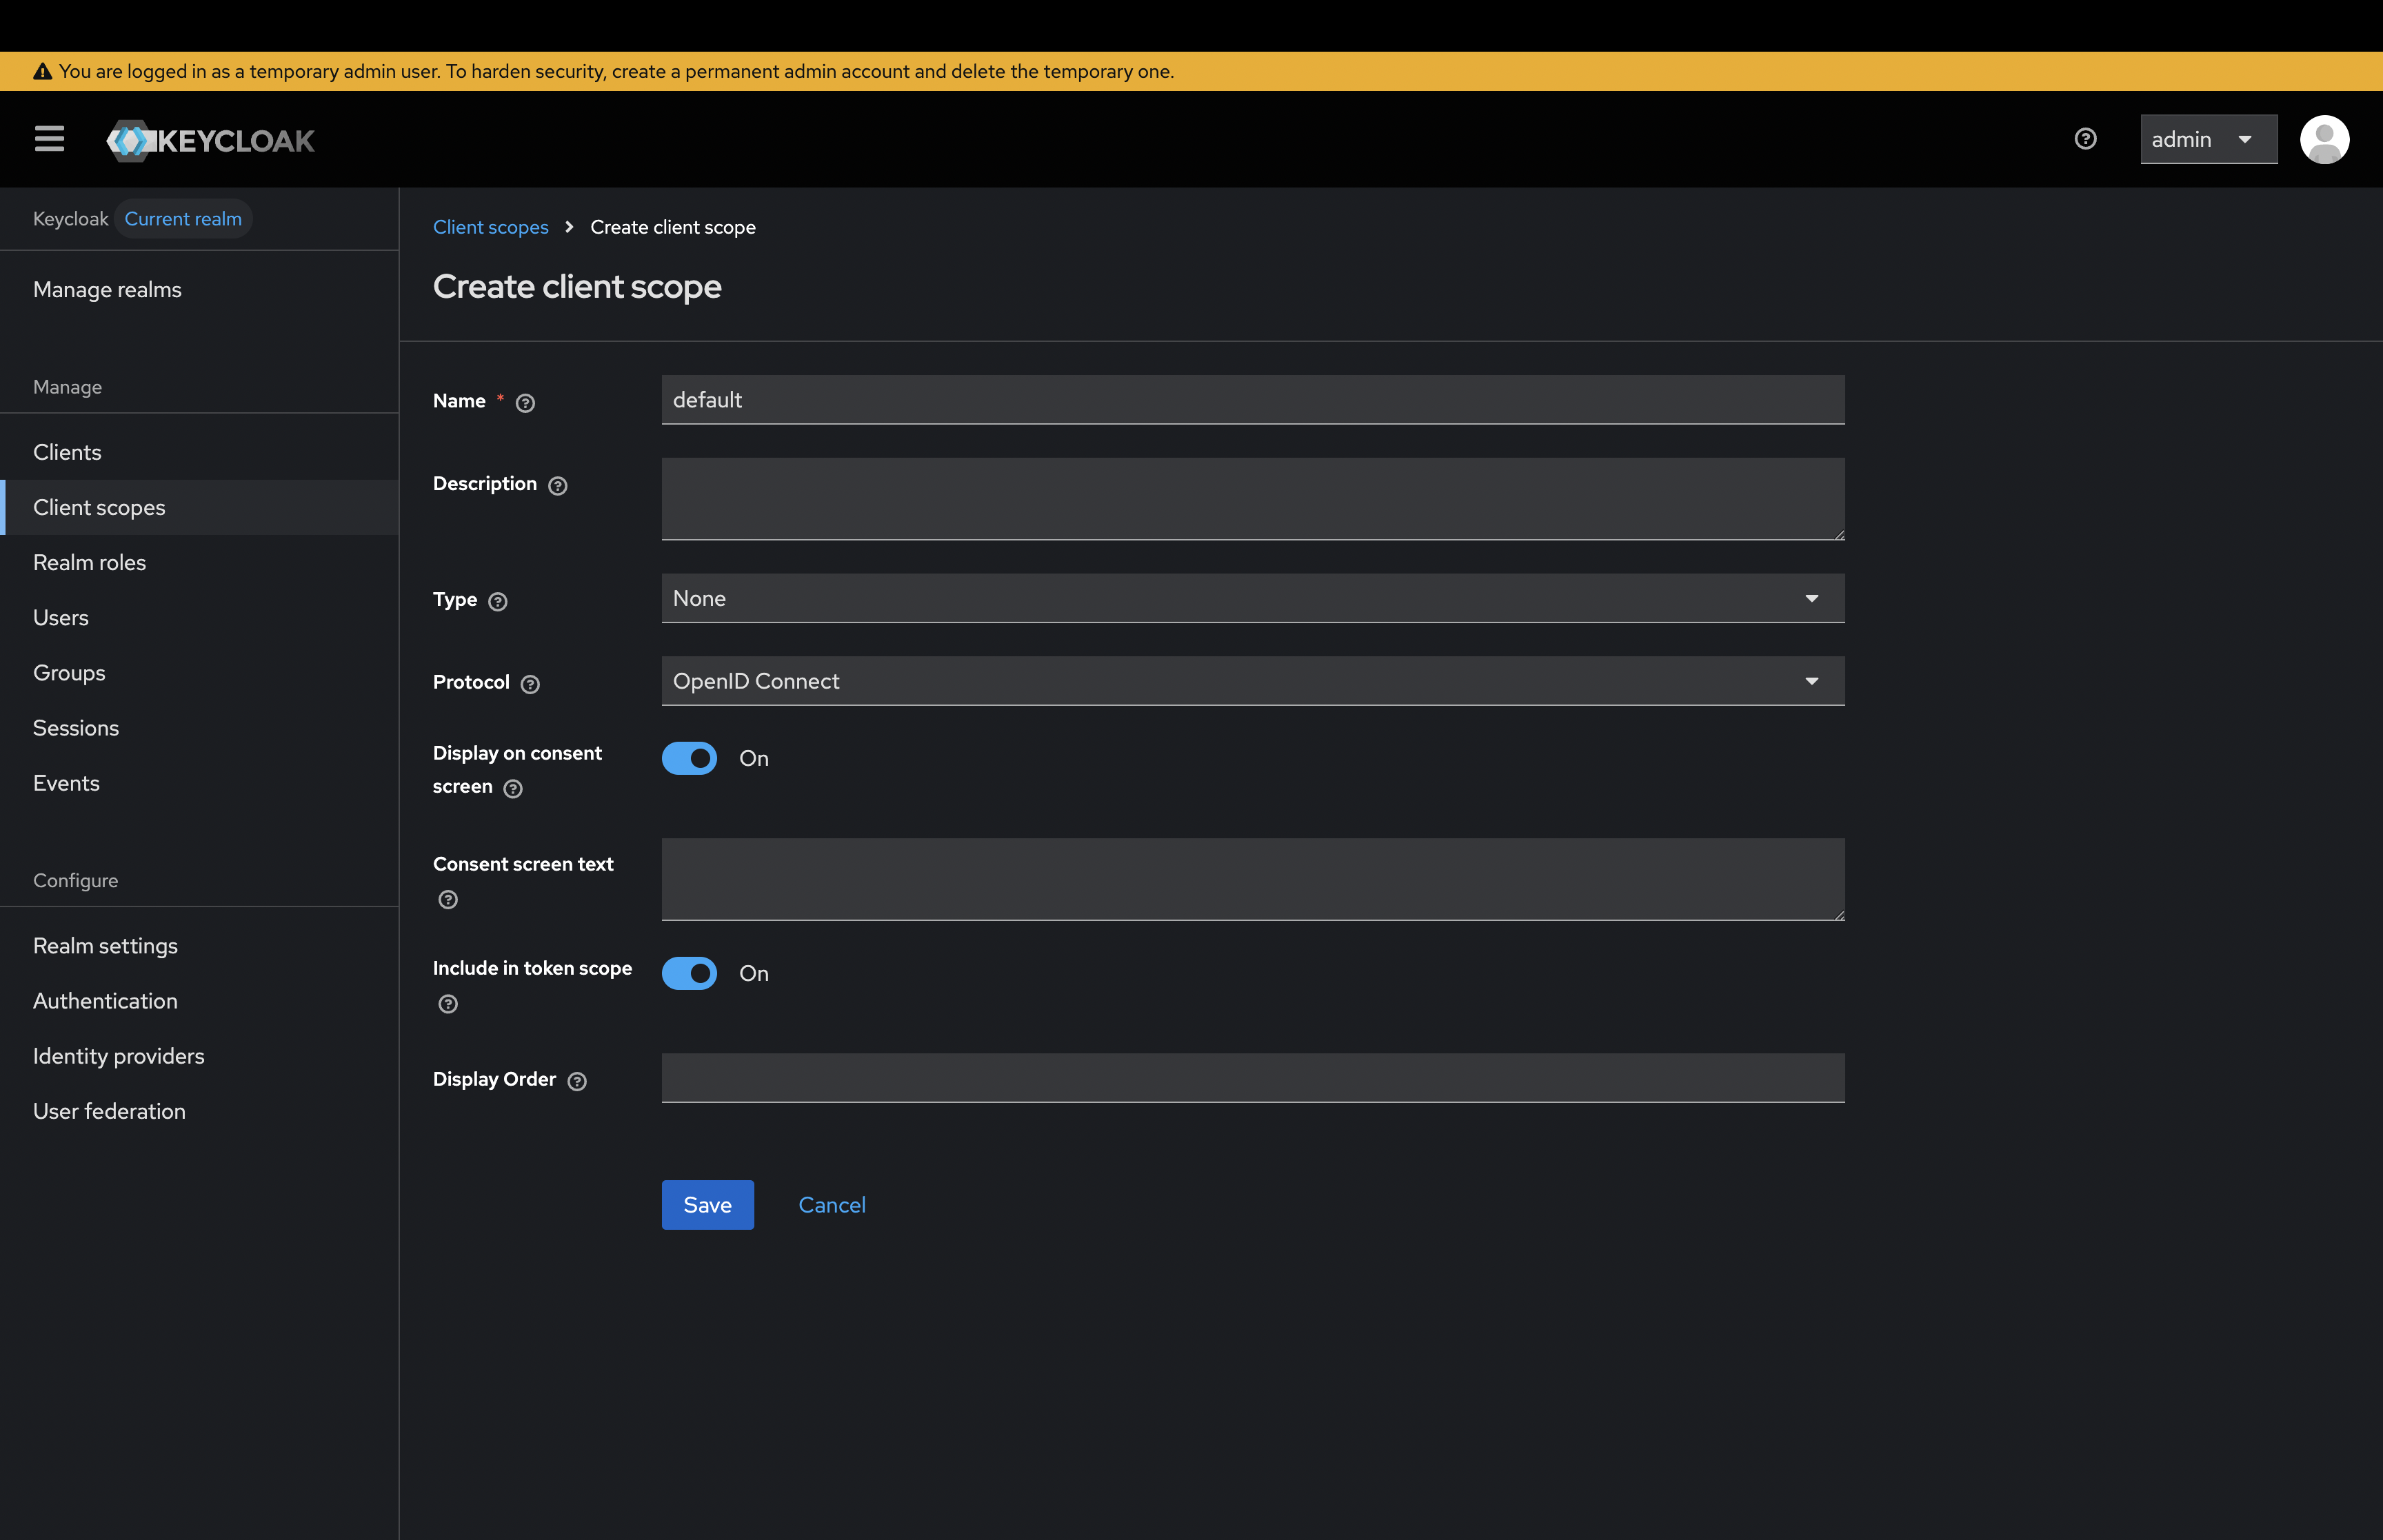
Task: Show help for the Type field
Action: coord(498,602)
